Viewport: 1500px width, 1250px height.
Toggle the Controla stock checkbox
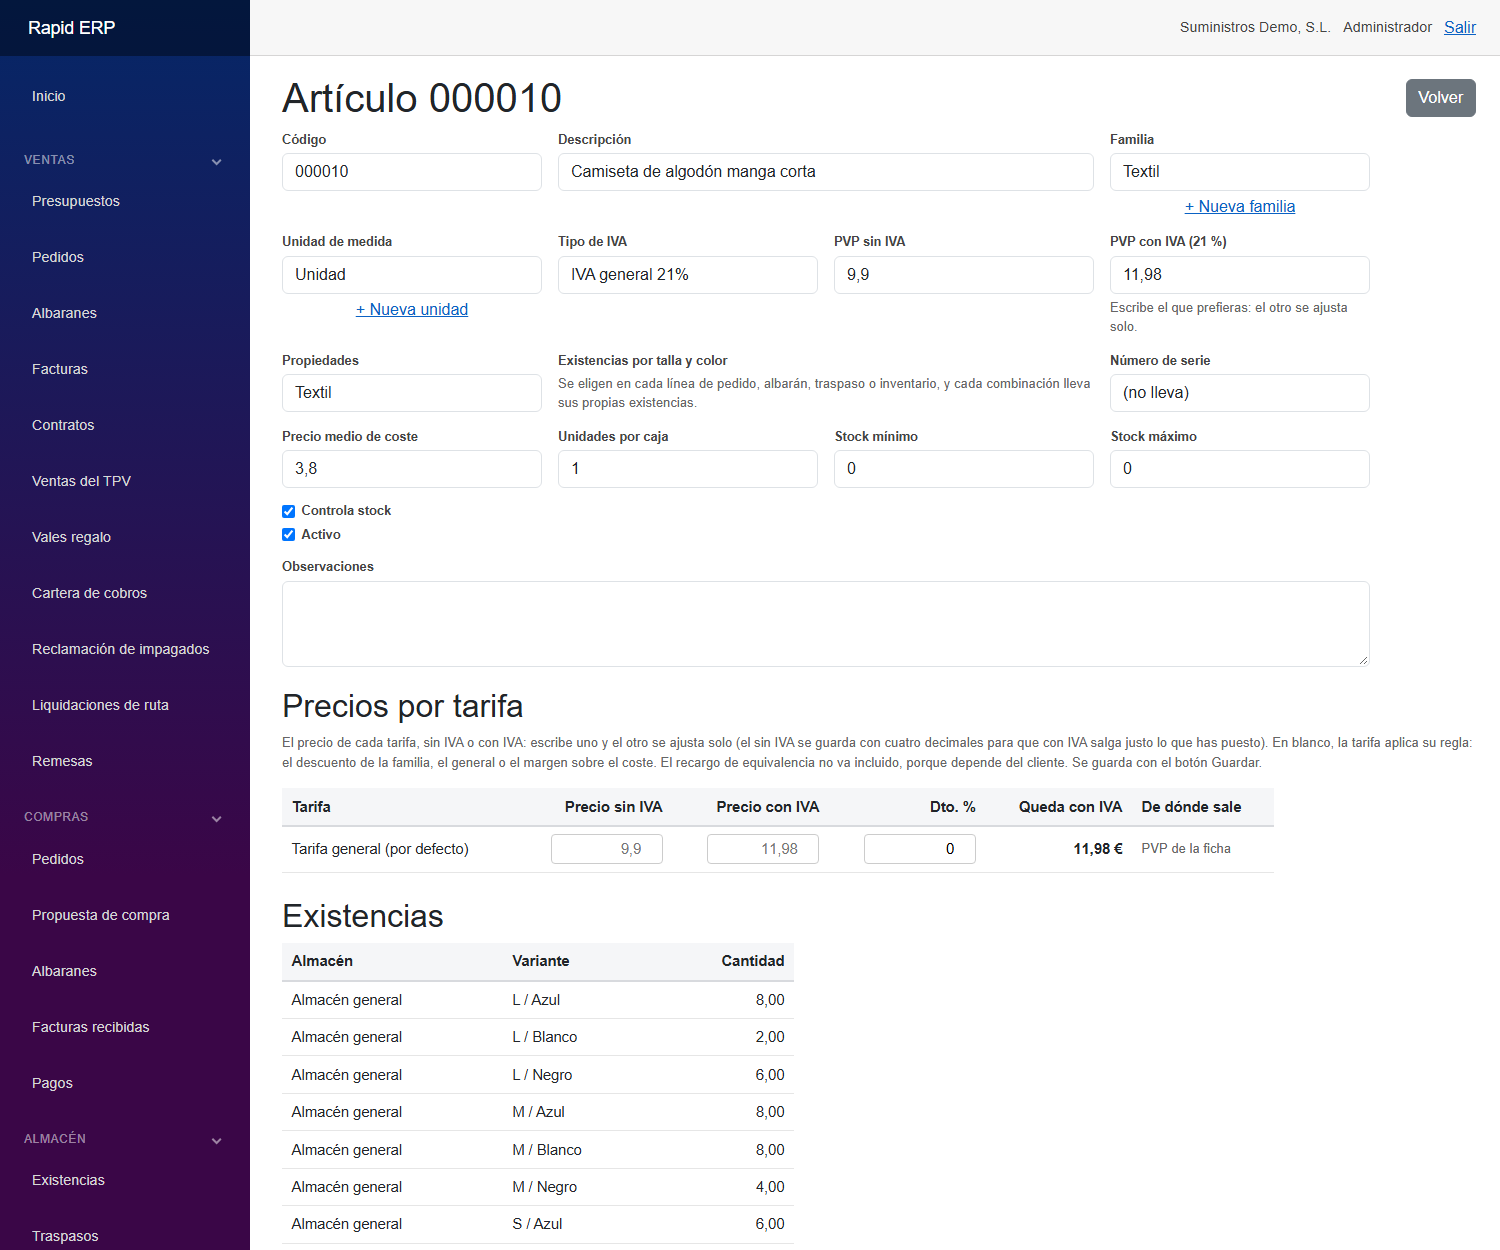pos(288,511)
